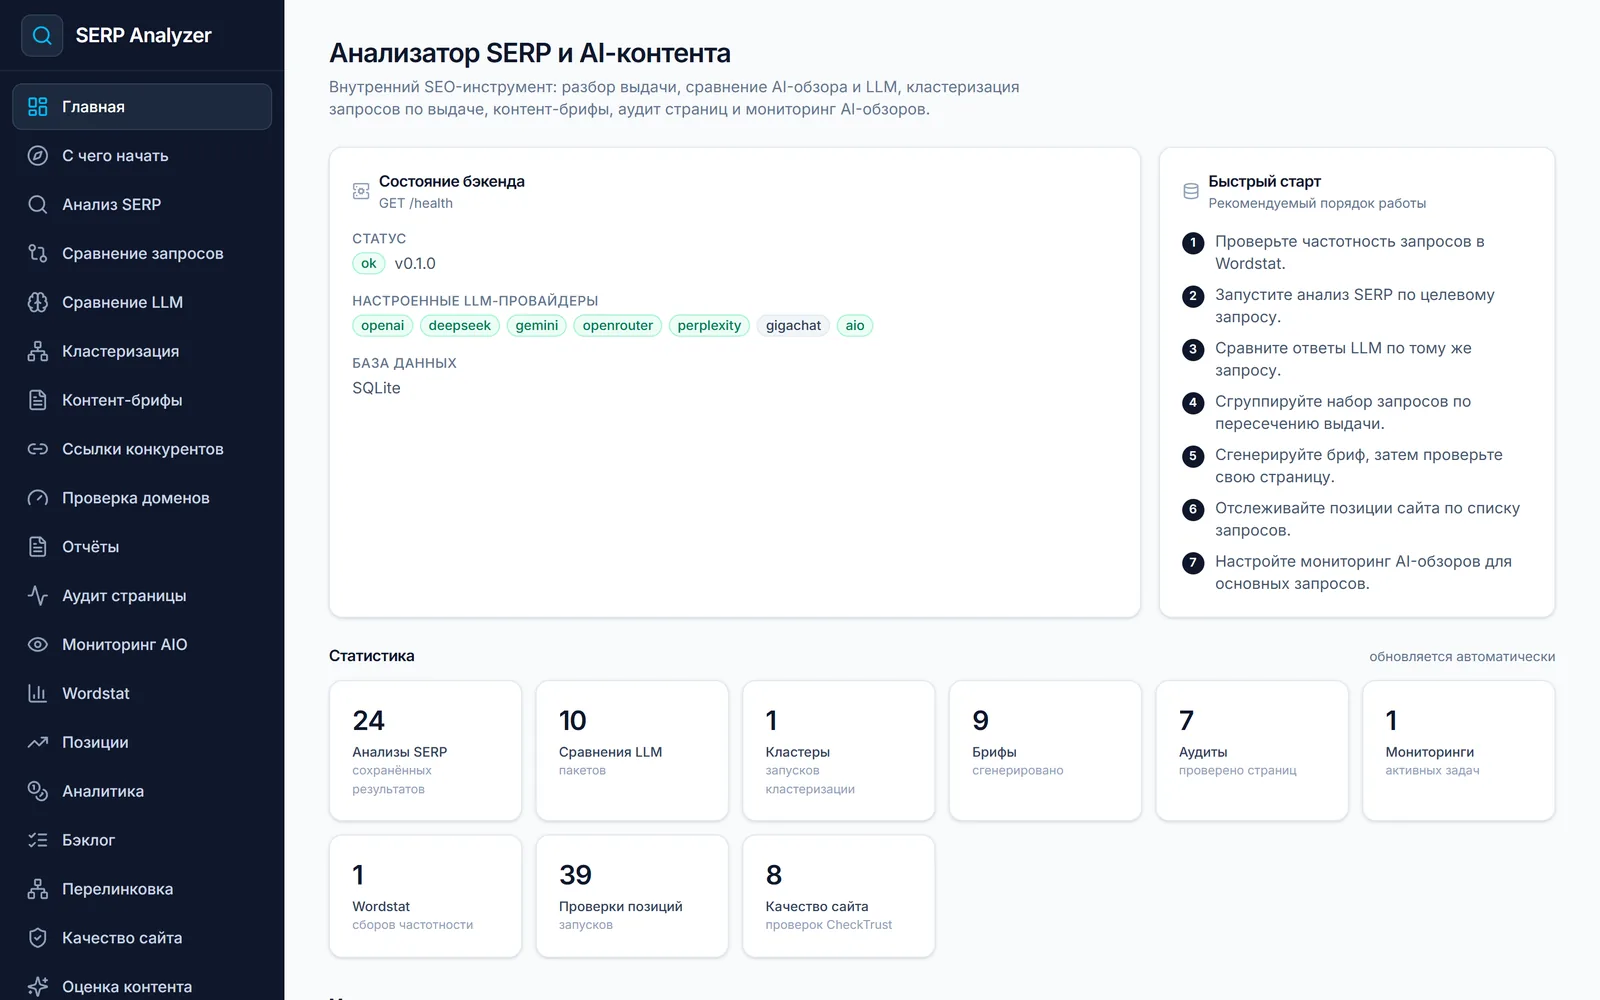Click the file icon beside Отчёты
This screenshot has width=1600, height=1000.
pos(38,547)
